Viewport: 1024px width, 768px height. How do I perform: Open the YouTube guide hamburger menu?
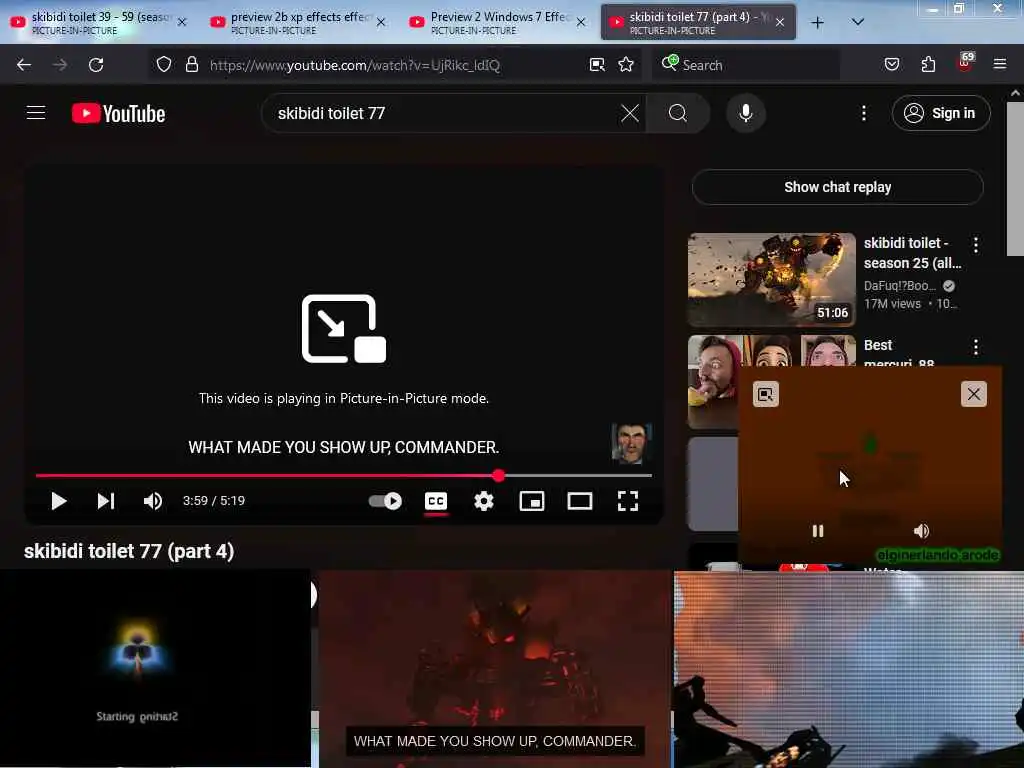pos(36,113)
